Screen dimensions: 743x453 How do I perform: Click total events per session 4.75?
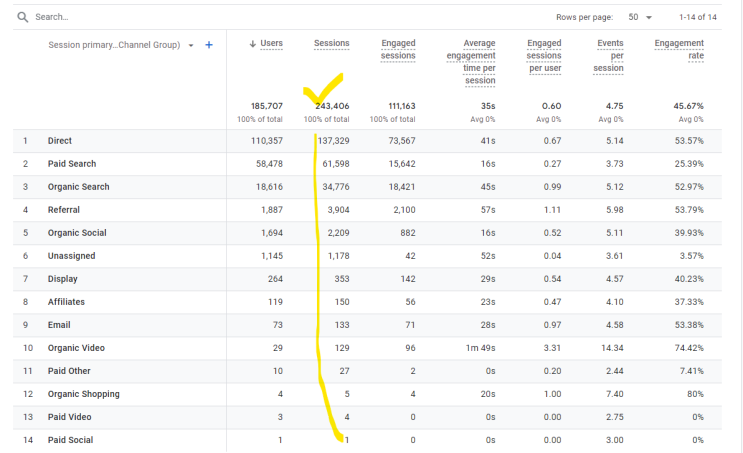(615, 106)
